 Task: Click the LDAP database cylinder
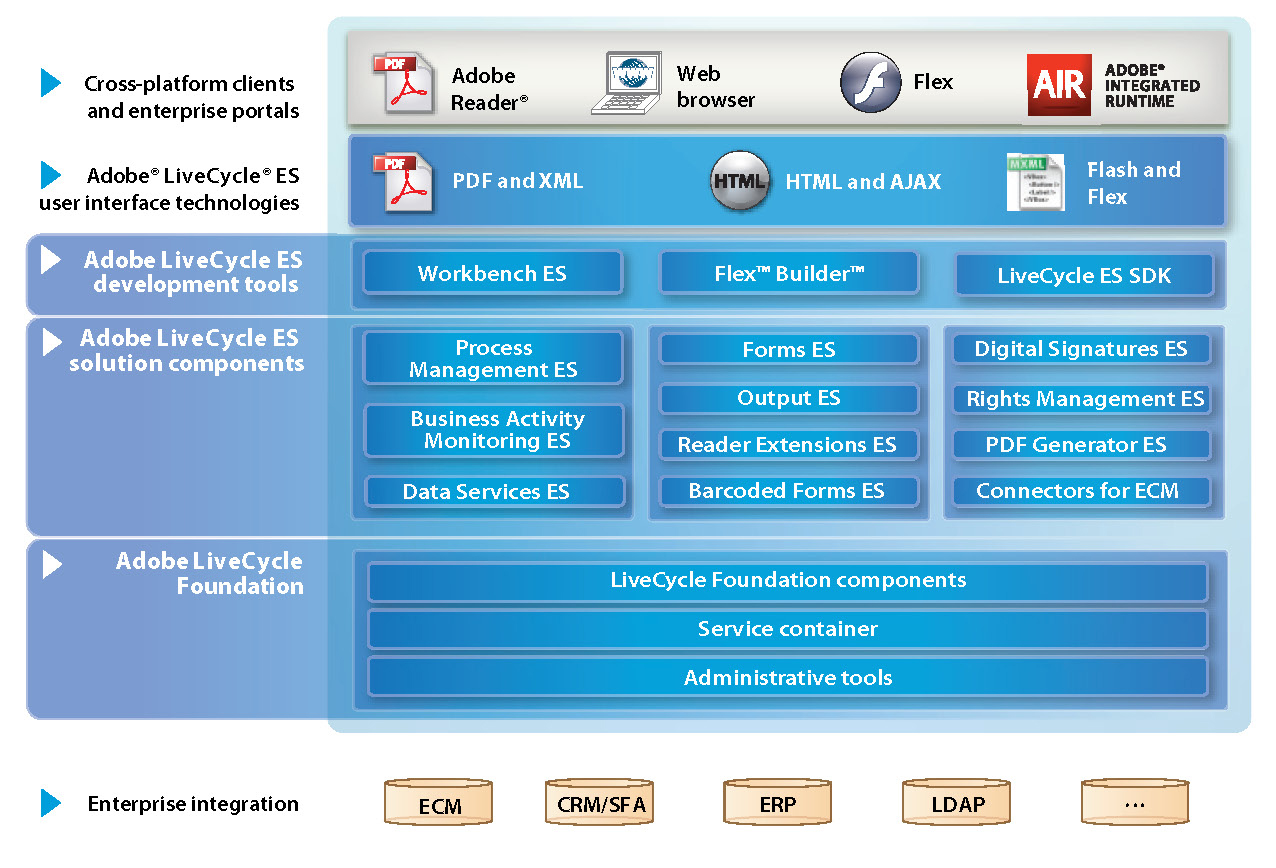[957, 802]
